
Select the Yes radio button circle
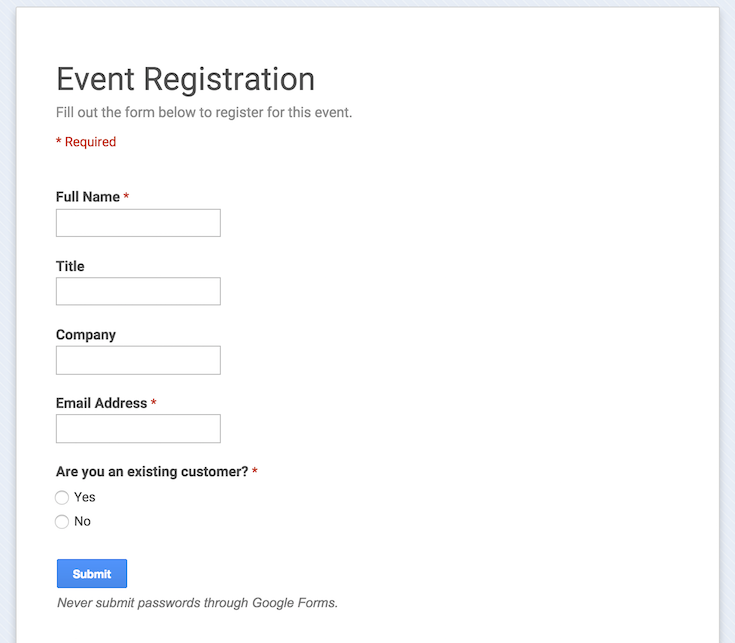[x=62, y=497]
